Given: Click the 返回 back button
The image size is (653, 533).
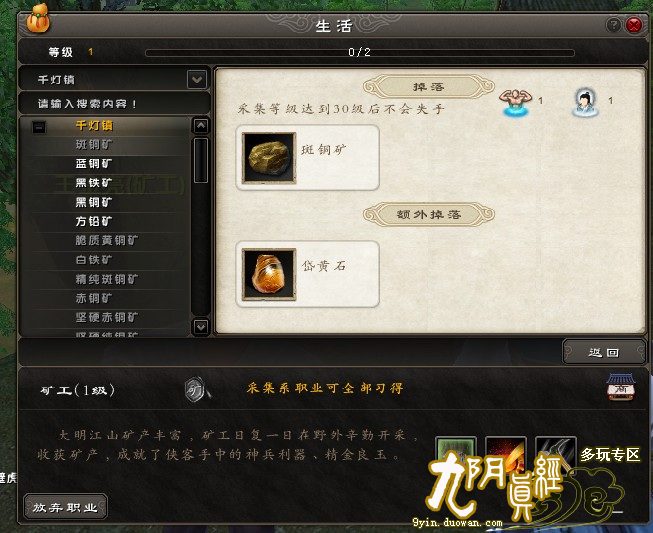Looking at the screenshot, I should tap(604, 352).
